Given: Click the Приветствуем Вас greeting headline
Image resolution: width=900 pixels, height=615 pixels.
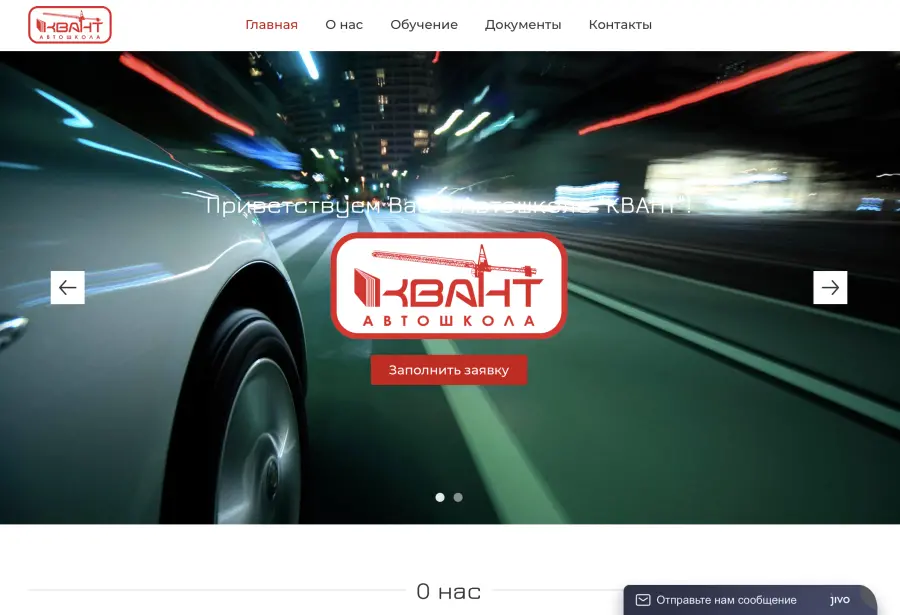Looking at the screenshot, I should click(449, 206).
